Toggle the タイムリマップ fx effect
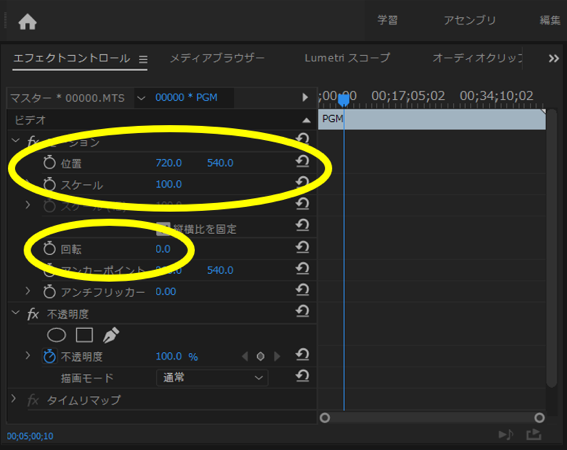This screenshot has width=567, height=450. click(33, 400)
